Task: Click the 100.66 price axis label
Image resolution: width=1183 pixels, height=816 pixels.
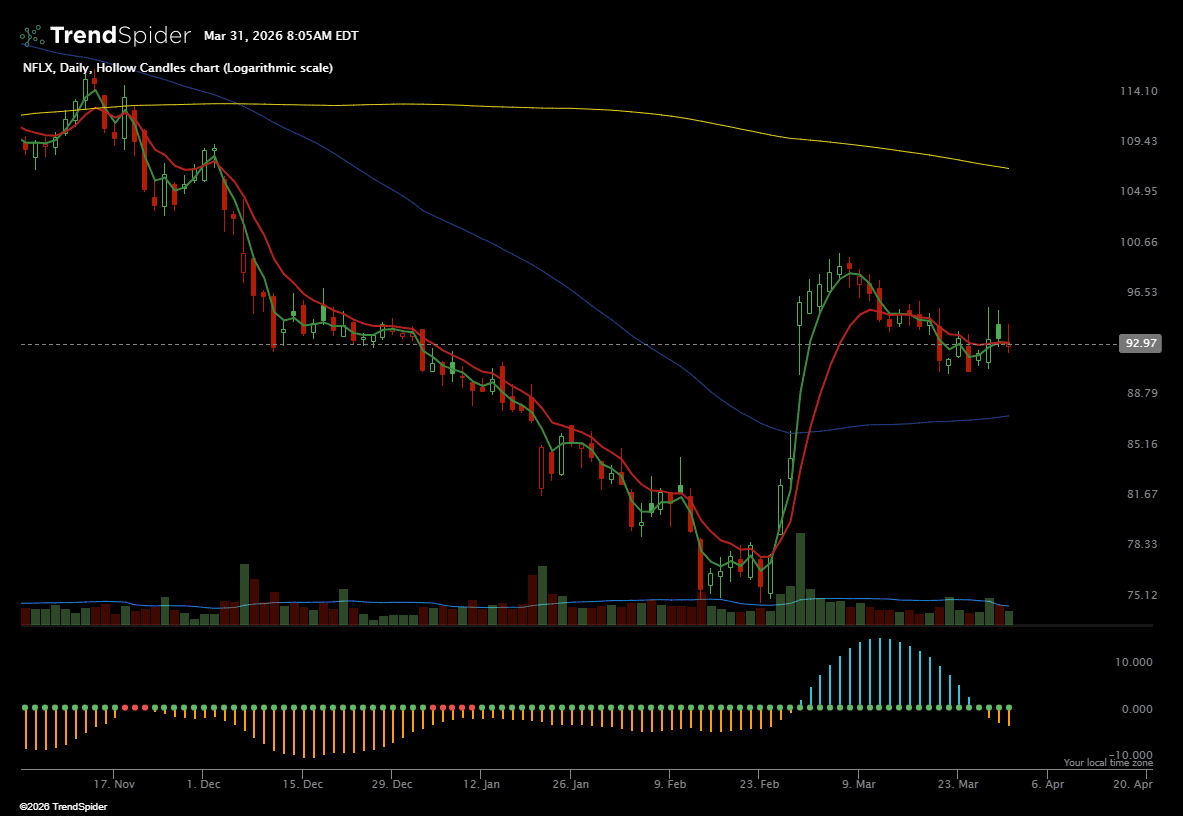Action: 1140,242
